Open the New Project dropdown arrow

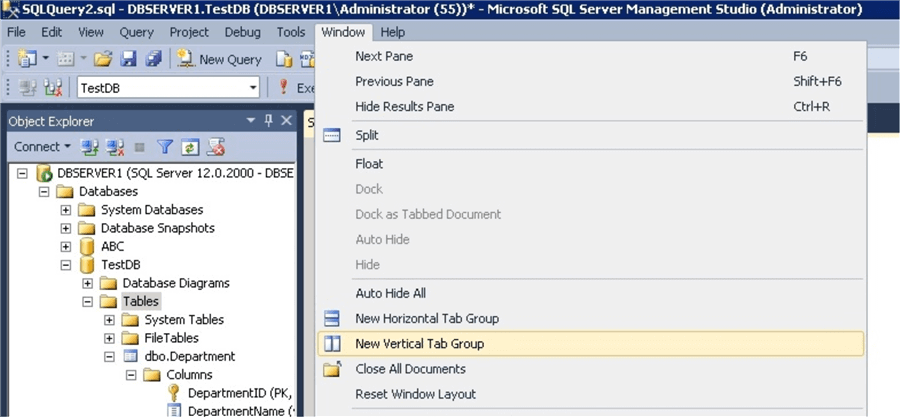coord(45,59)
